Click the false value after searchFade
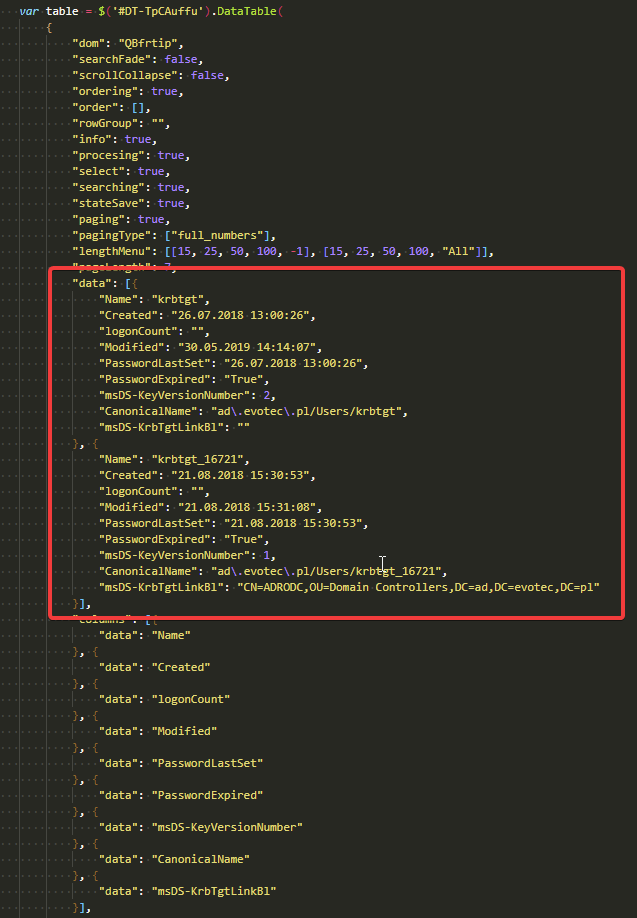This screenshot has height=918, width=637. [x=180, y=59]
